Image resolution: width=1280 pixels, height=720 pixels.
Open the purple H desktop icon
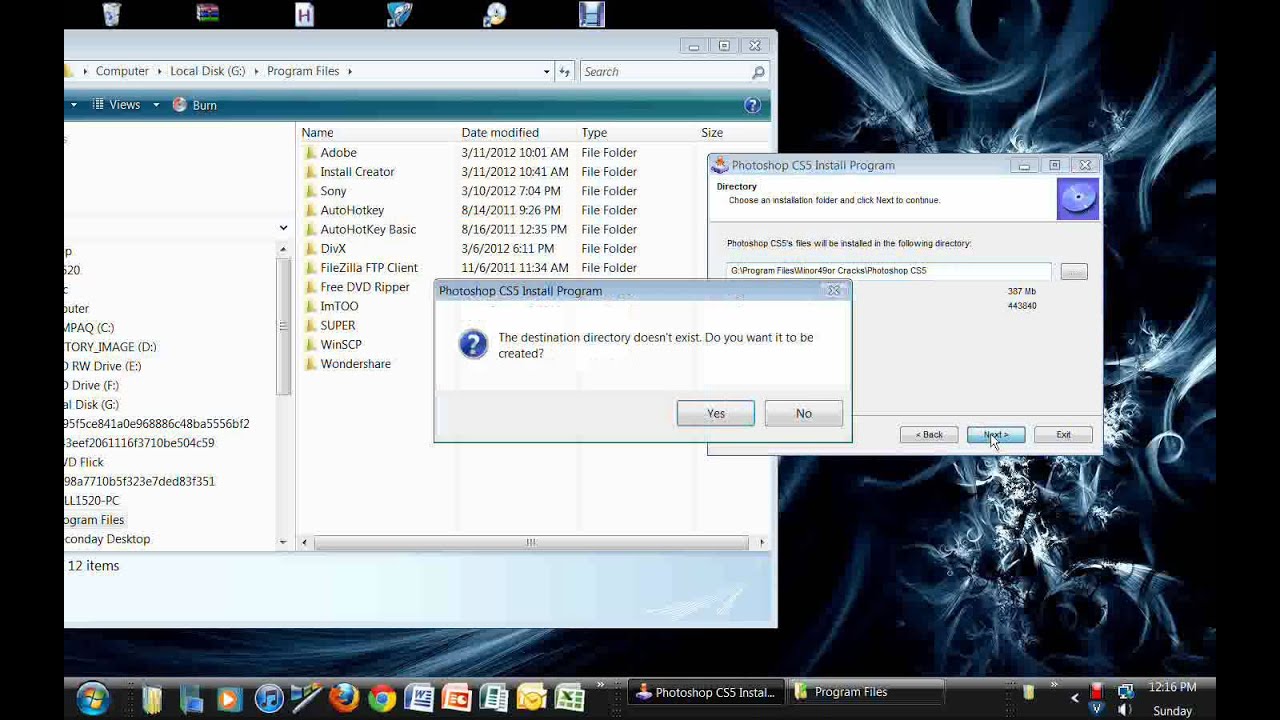(304, 14)
